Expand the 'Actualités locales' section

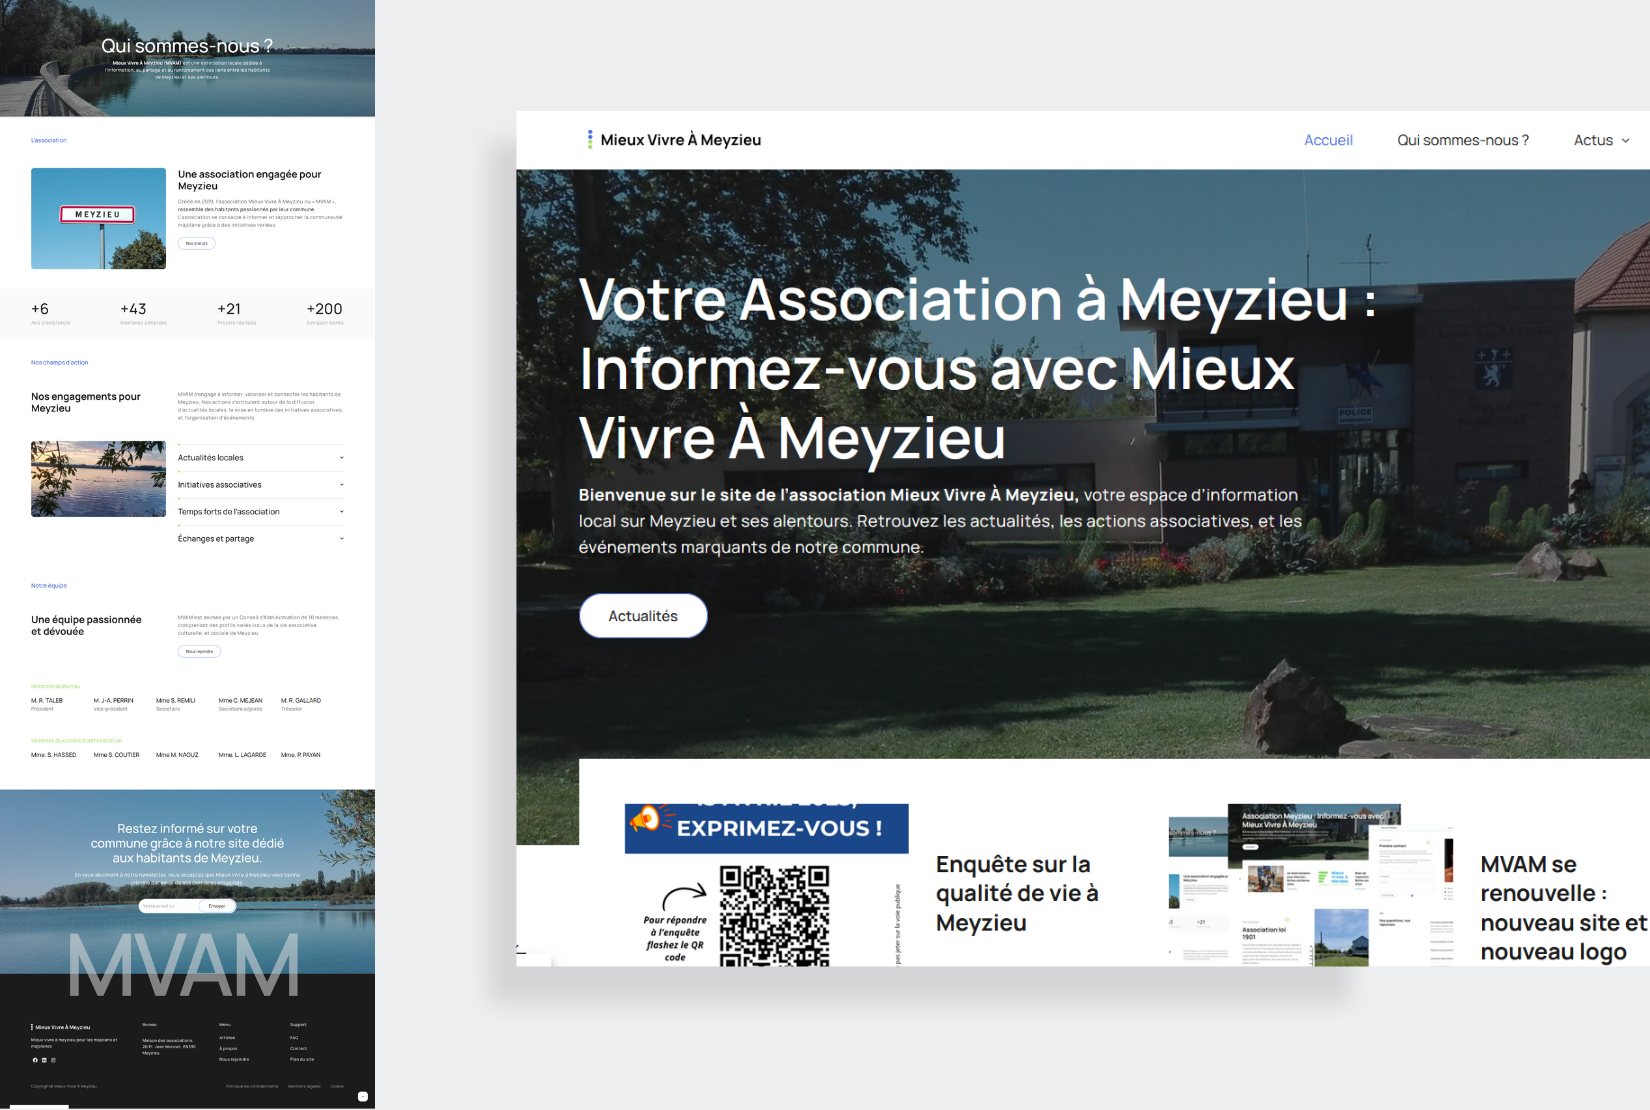[260, 457]
